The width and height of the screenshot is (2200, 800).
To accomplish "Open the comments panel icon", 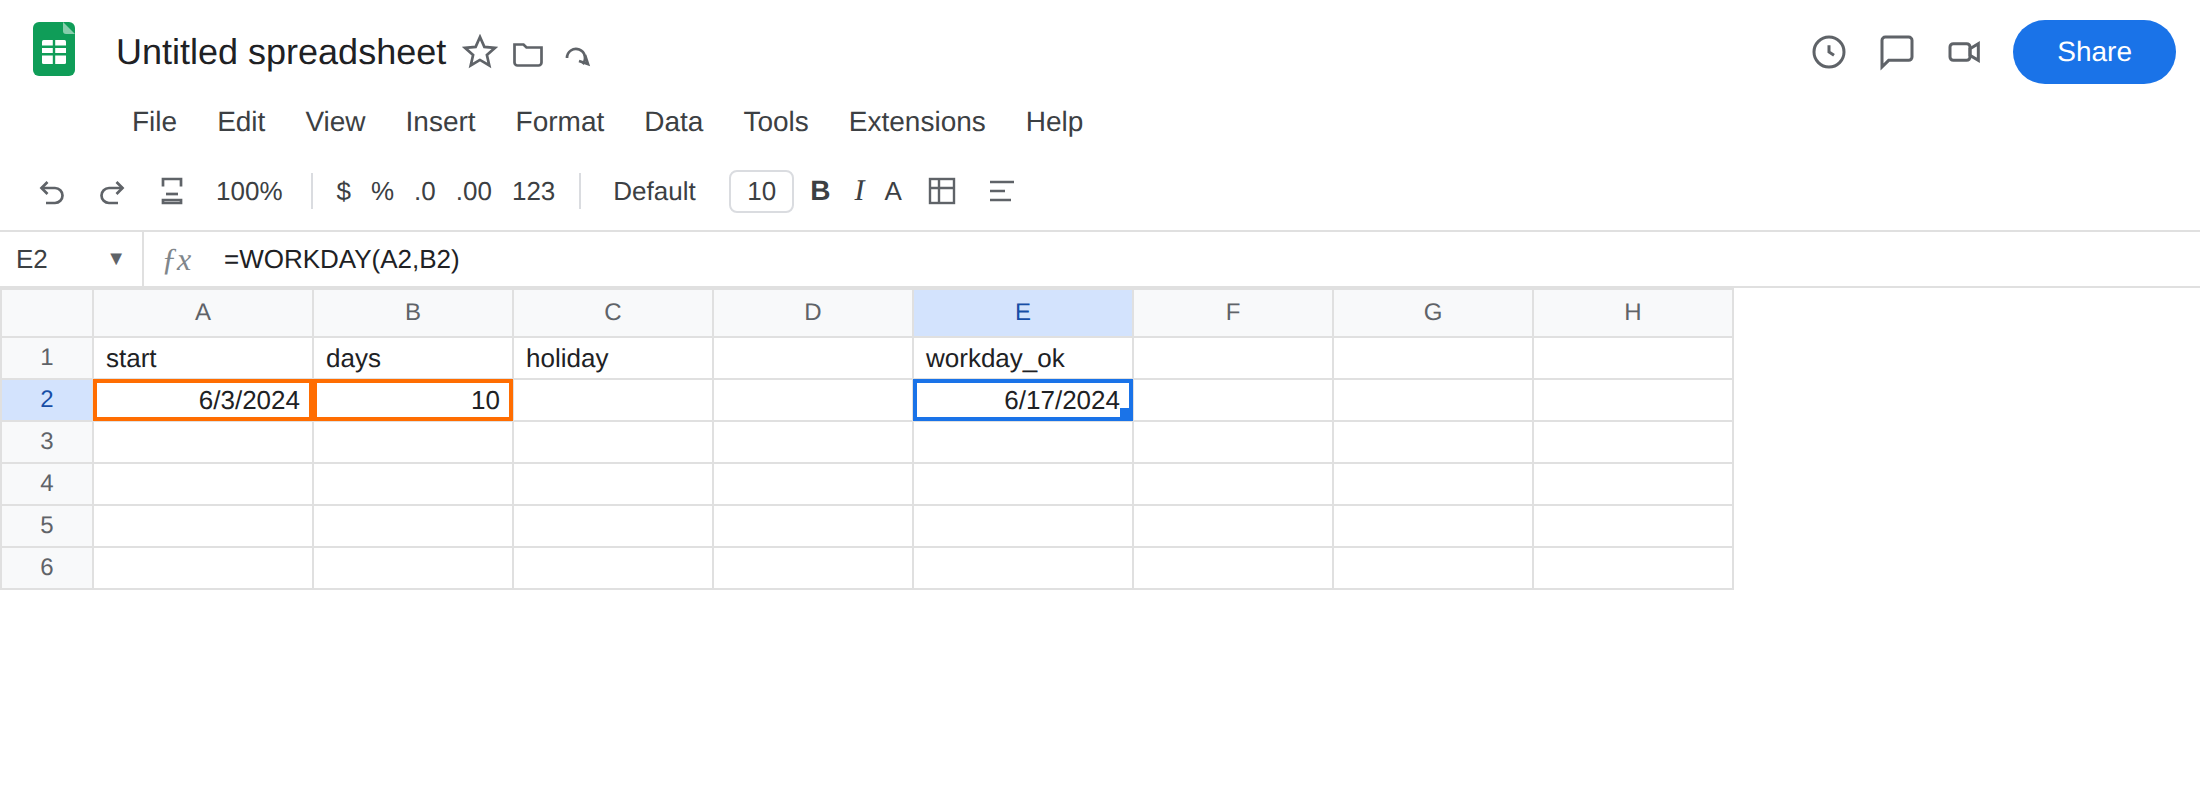I will point(1897,52).
